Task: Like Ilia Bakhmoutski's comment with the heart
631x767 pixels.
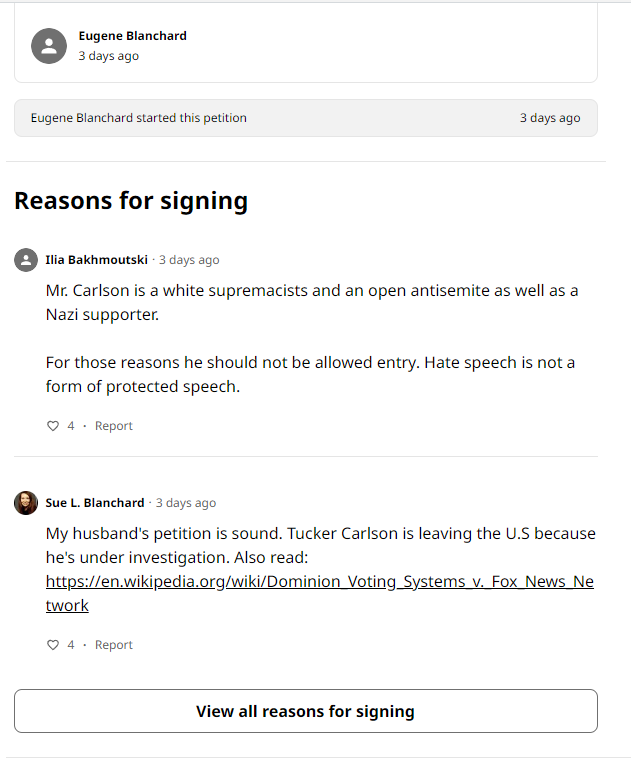Action: (53, 426)
